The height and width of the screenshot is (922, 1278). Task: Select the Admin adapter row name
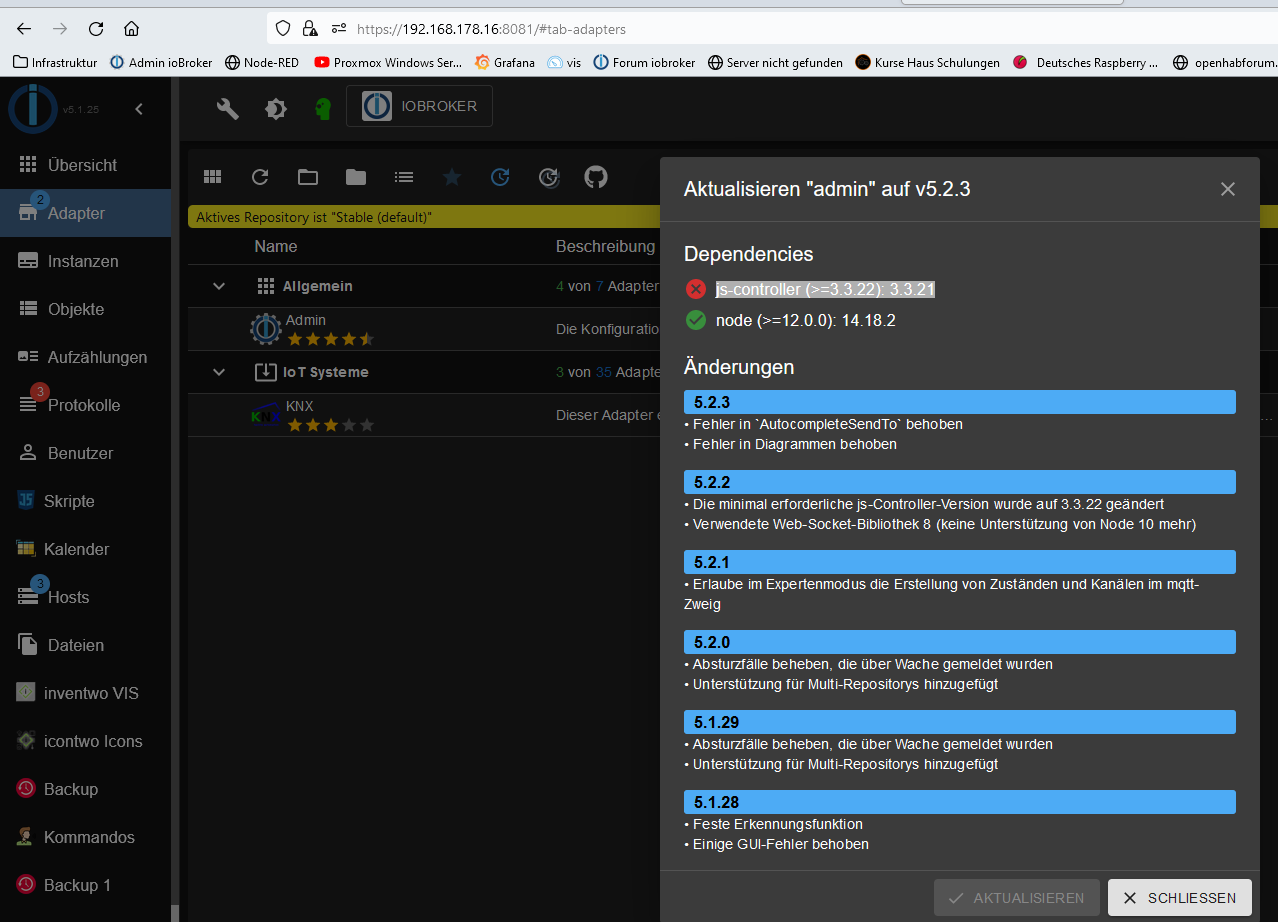coord(306,320)
